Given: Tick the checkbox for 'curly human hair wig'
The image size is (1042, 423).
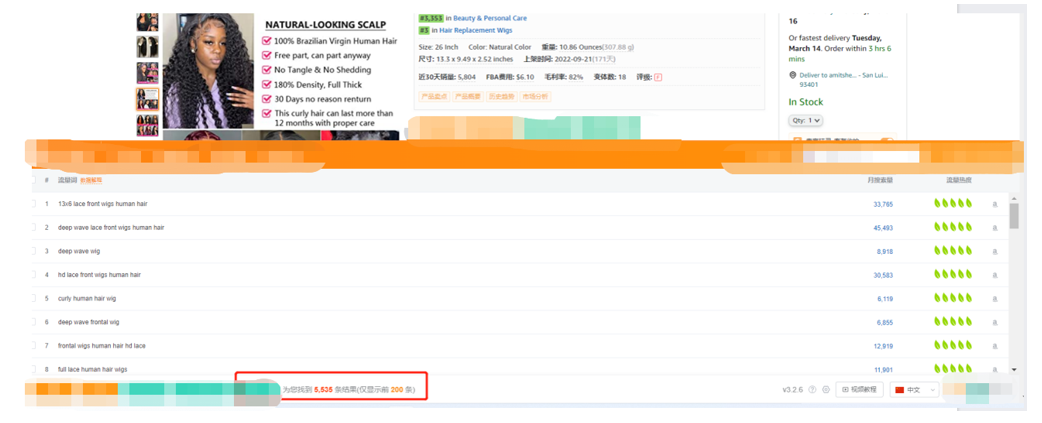Looking at the screenshot, I should click(x=33, y=299).
